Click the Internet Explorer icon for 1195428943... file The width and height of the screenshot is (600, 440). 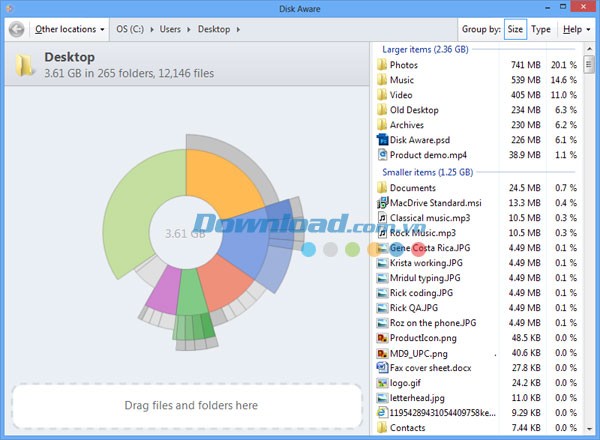click(x=382, y=412)
